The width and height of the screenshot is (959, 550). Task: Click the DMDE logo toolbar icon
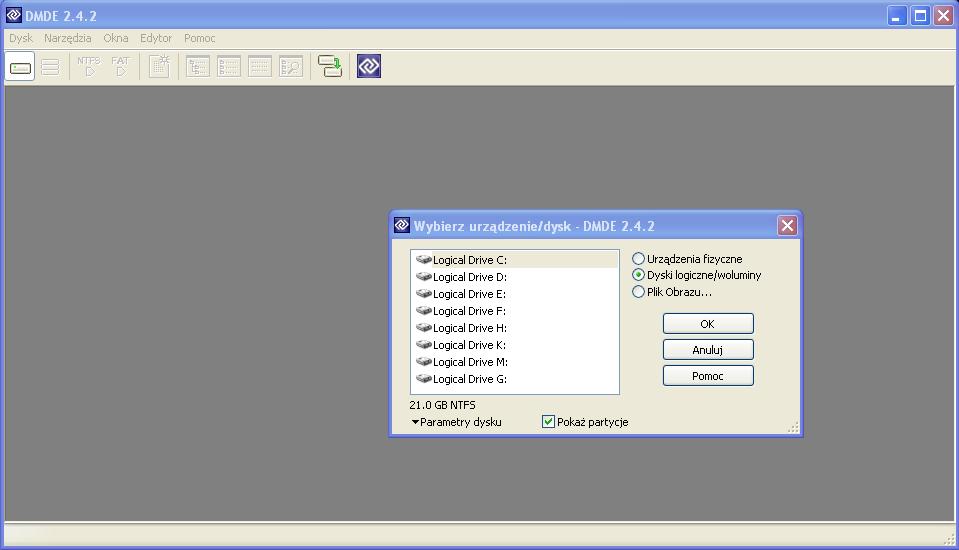pos(369,66)
